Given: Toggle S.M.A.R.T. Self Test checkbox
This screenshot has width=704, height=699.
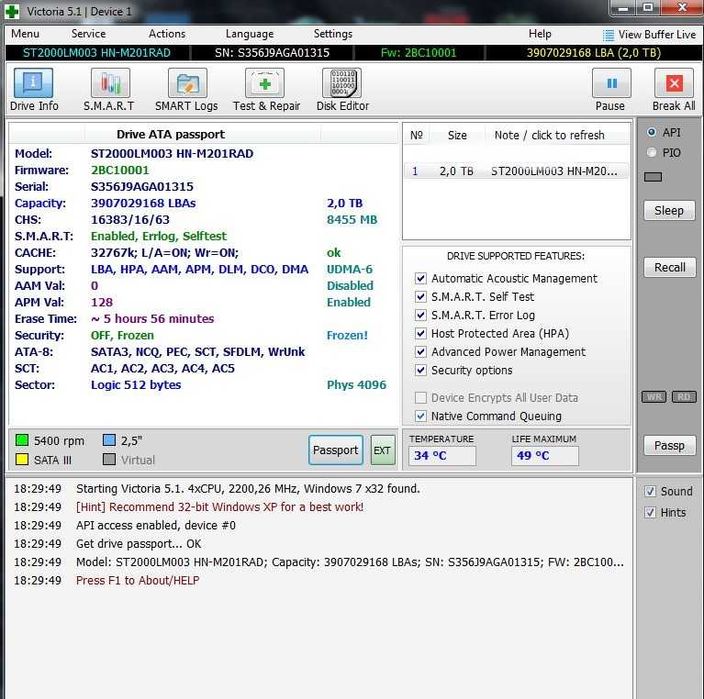Looking at the screenshot, I should coord(420,297).
